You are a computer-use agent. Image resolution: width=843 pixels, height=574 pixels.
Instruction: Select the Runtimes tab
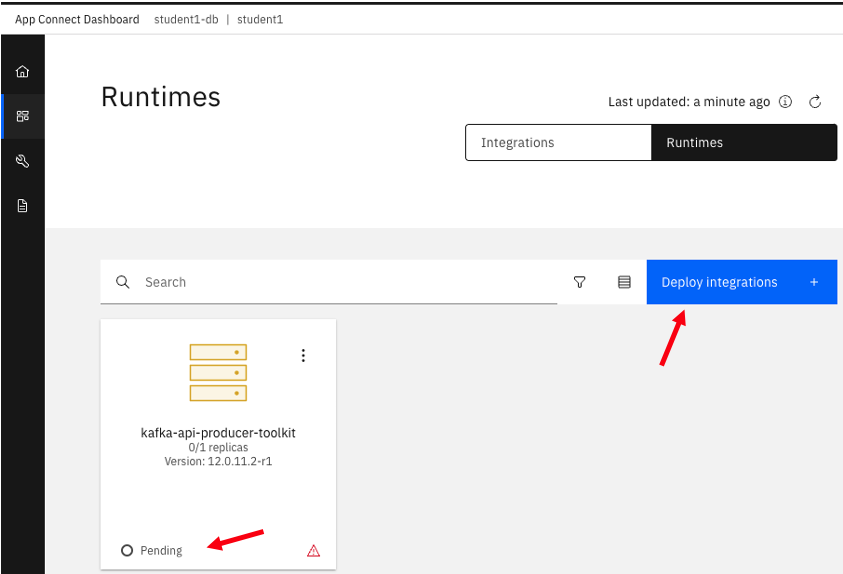[x=744, y=143]
